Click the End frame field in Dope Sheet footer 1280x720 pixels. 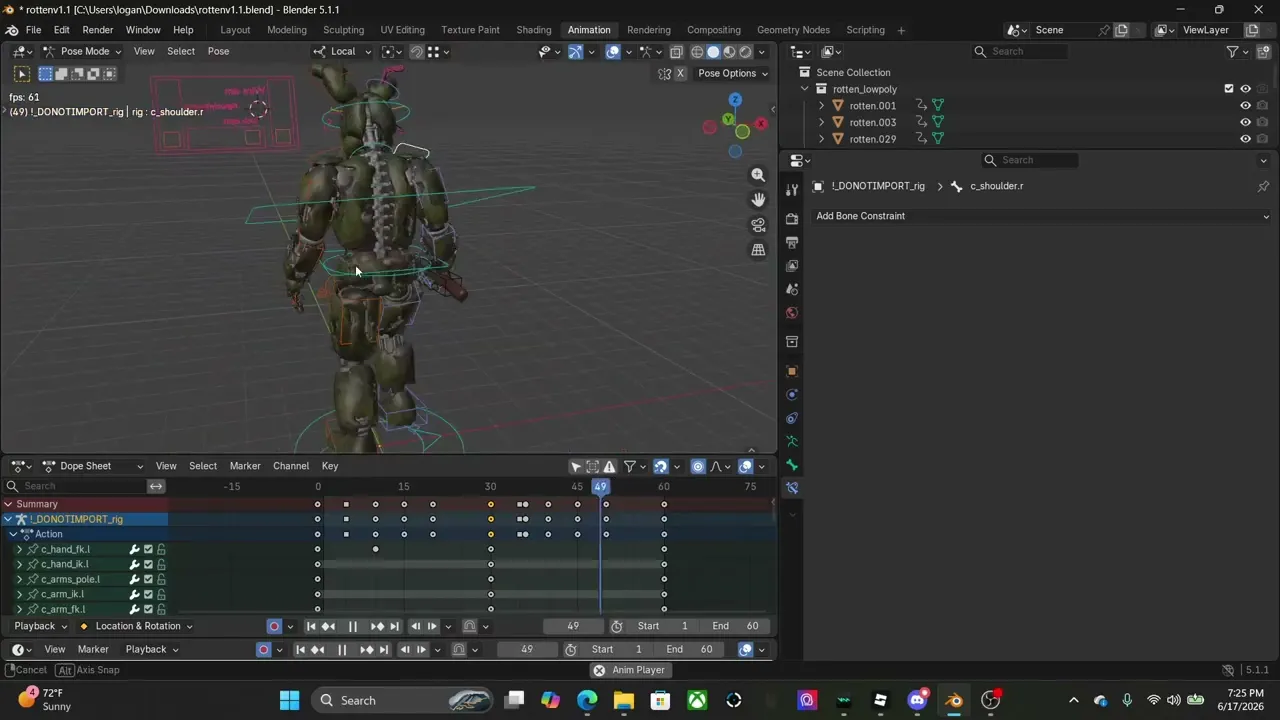736,626
